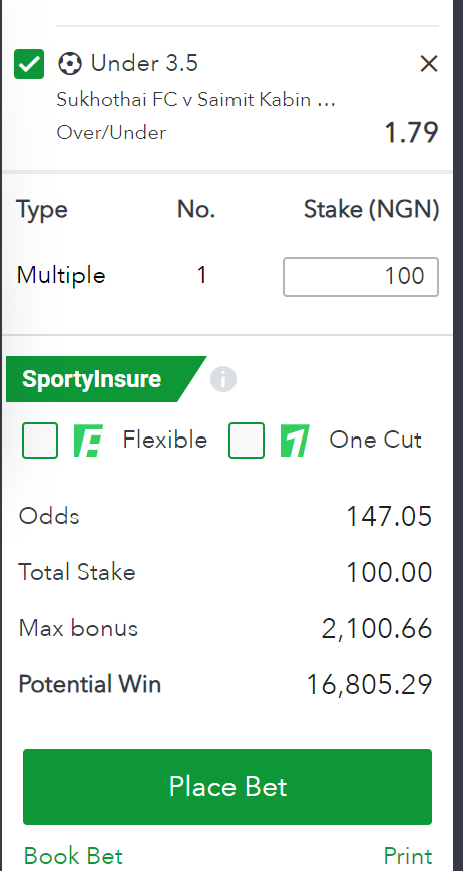
Task: Enable the Flexible insurance checkbox
Action: 40,440
